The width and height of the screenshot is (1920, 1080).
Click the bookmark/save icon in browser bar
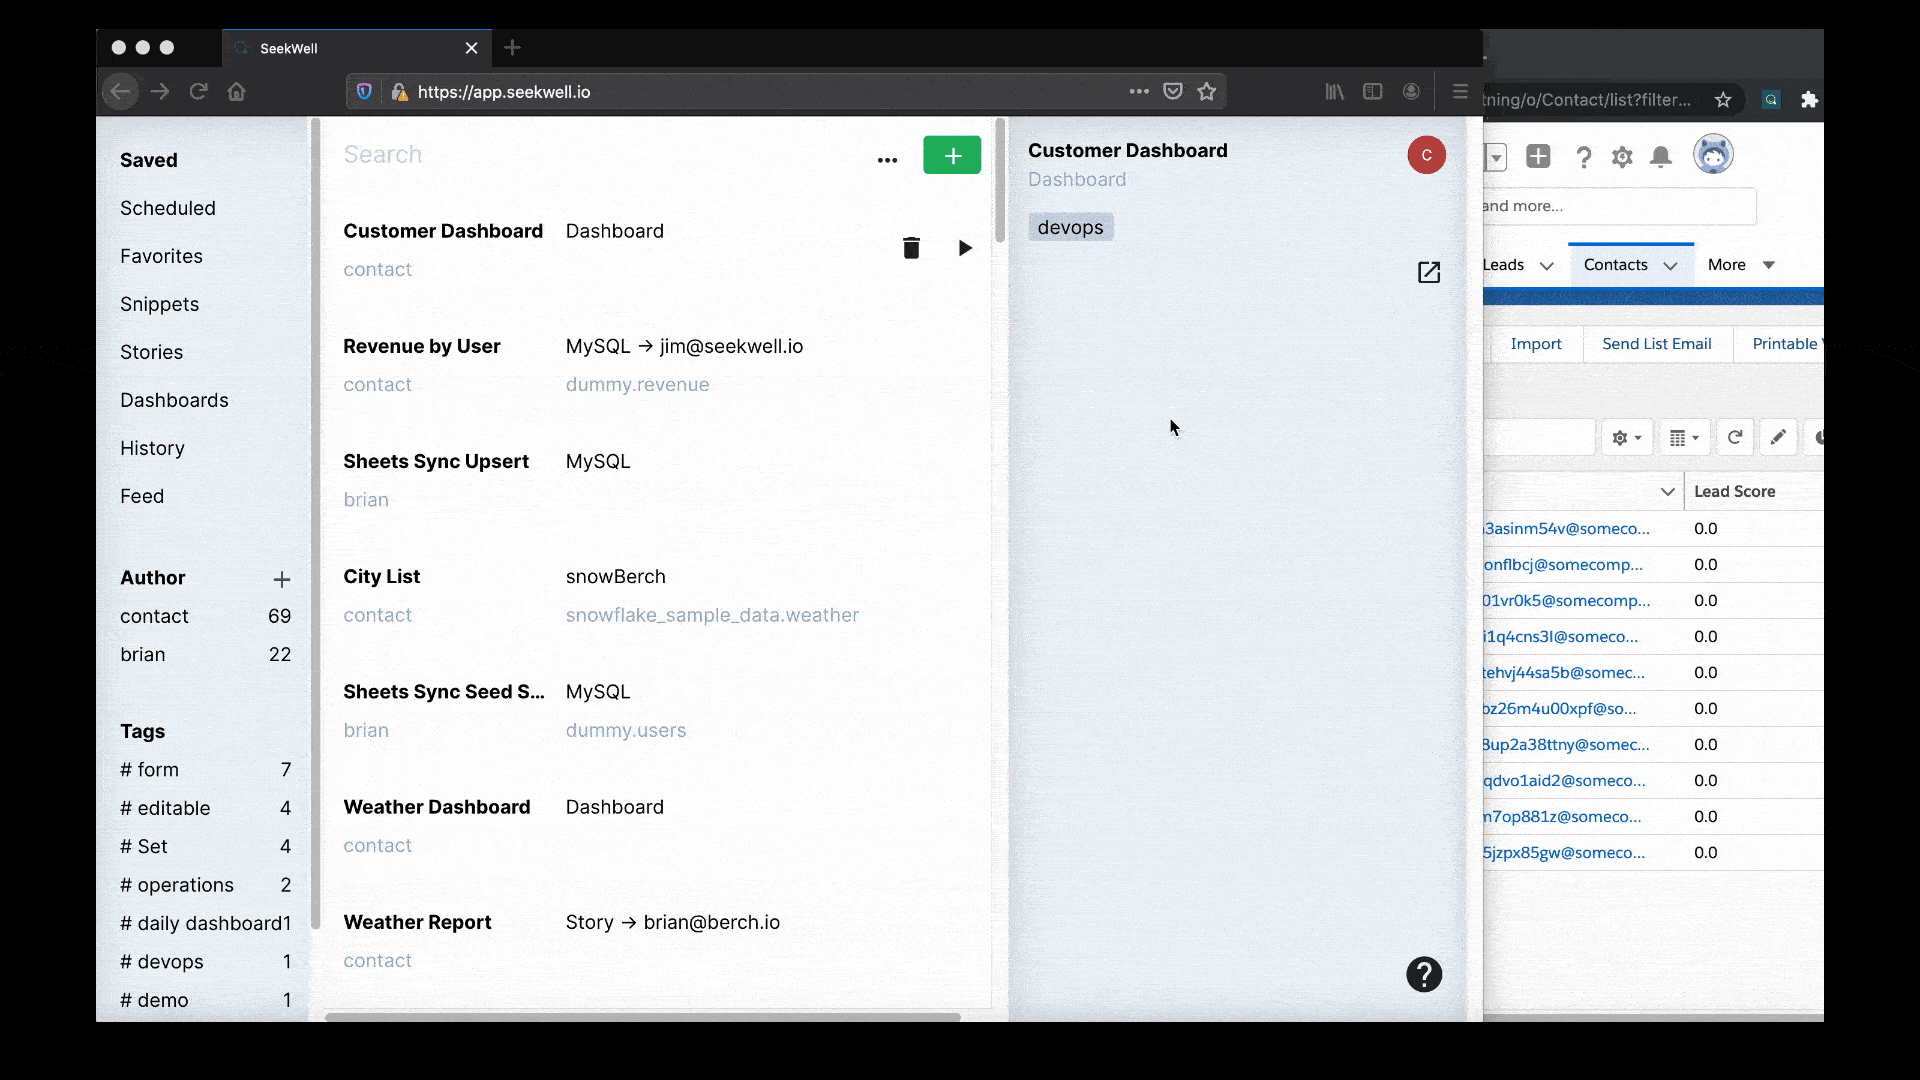tap(1207, 91)
